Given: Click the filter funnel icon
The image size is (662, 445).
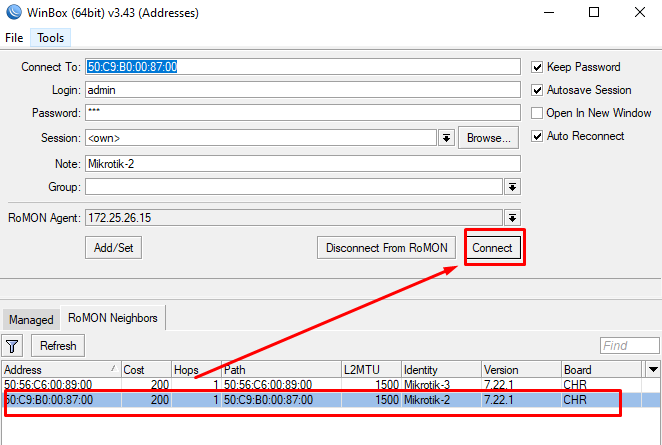Looking at the screenshot, I should [x=13, y=346].
